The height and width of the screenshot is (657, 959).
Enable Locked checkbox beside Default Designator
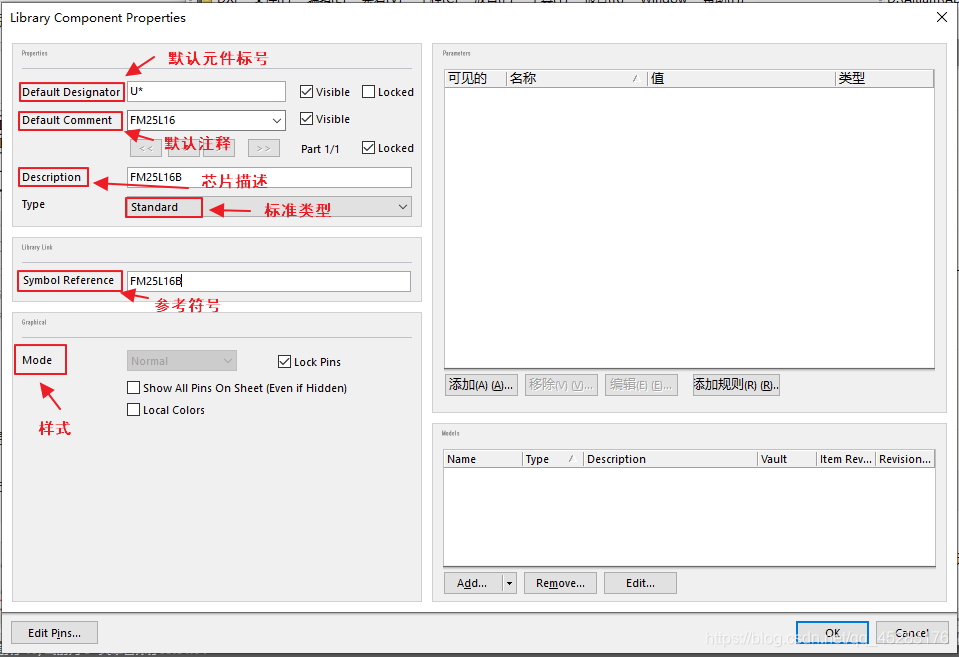368,92
